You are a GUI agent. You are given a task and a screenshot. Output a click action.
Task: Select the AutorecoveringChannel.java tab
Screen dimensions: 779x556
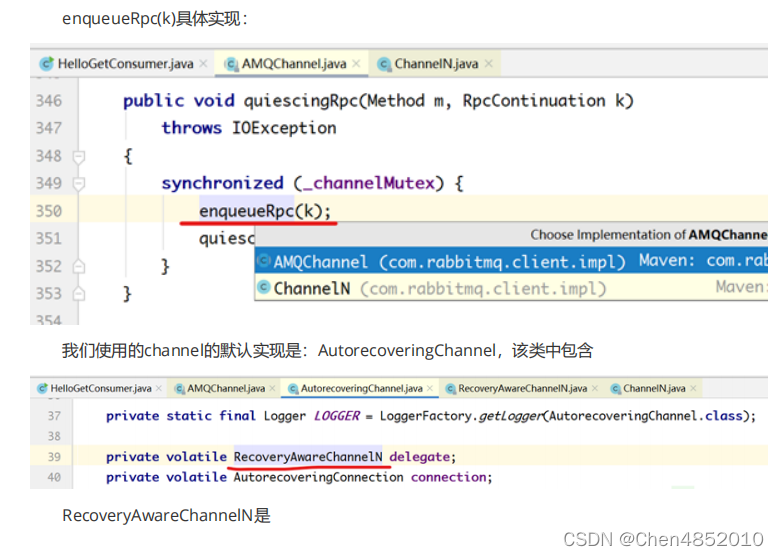362,389
